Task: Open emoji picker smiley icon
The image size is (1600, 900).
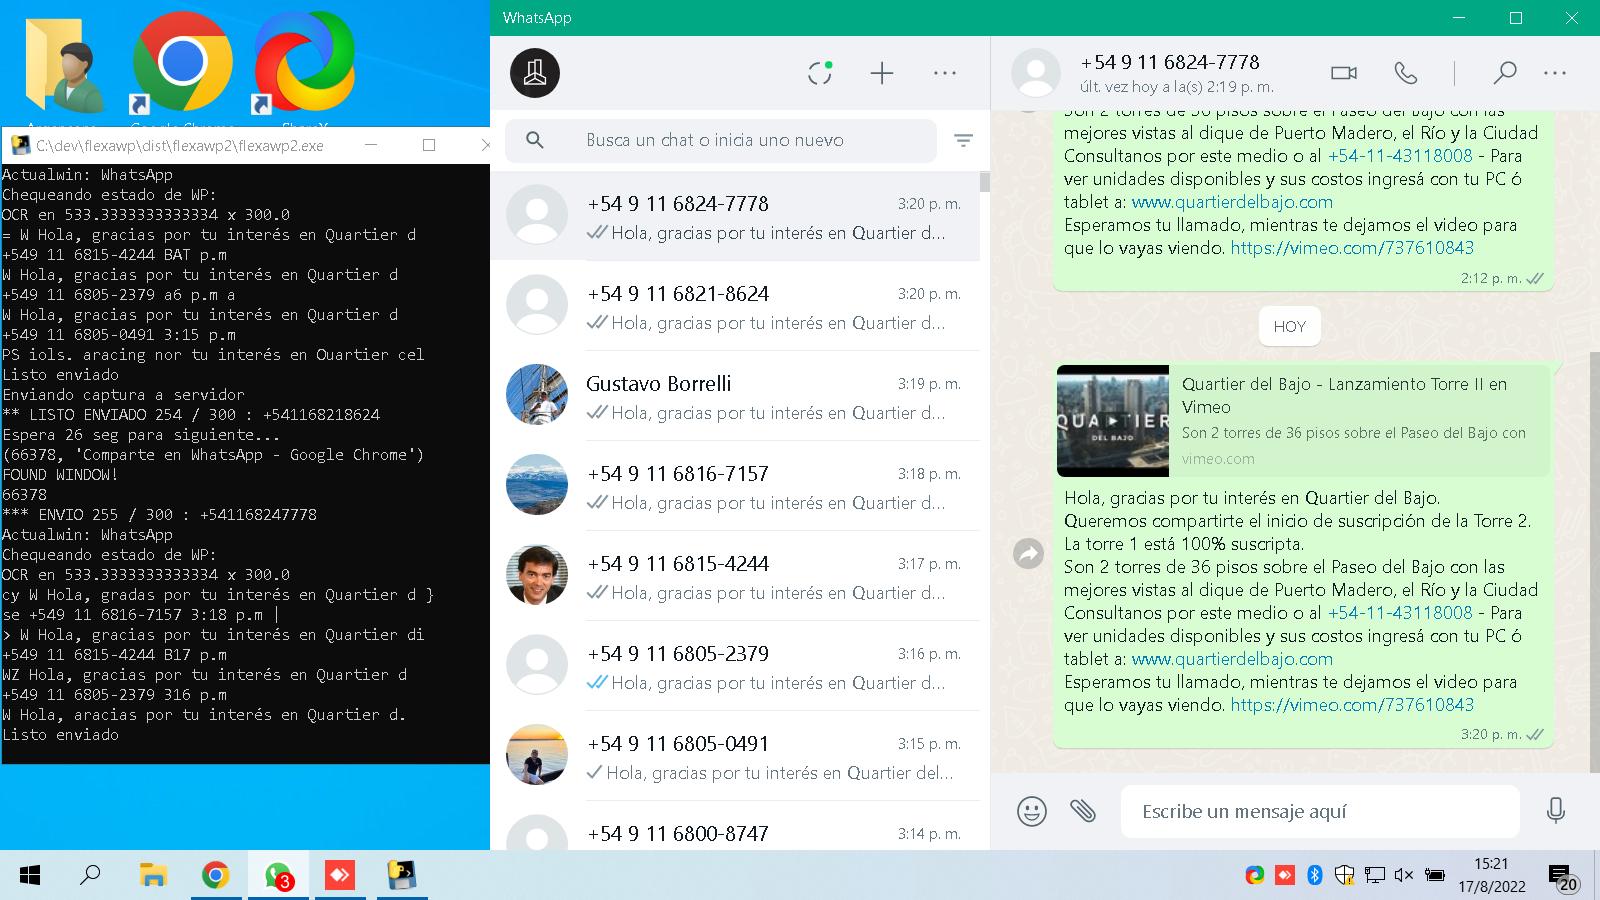Action: pyautogui.click(x=1032, y=811)
